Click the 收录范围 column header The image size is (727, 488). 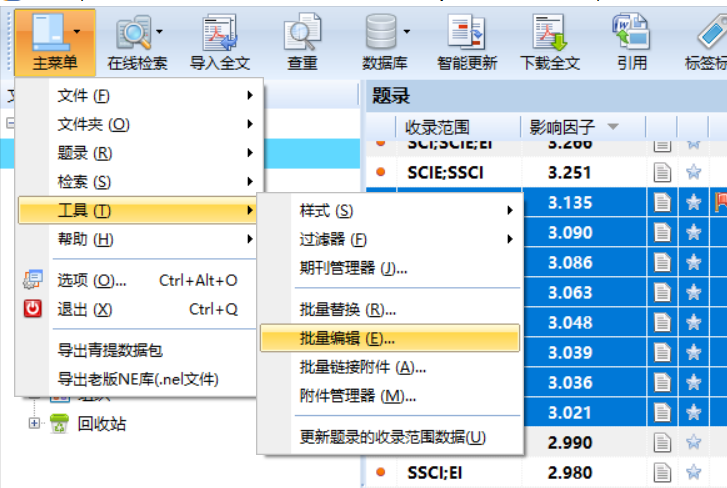click(x=437, y=127)
